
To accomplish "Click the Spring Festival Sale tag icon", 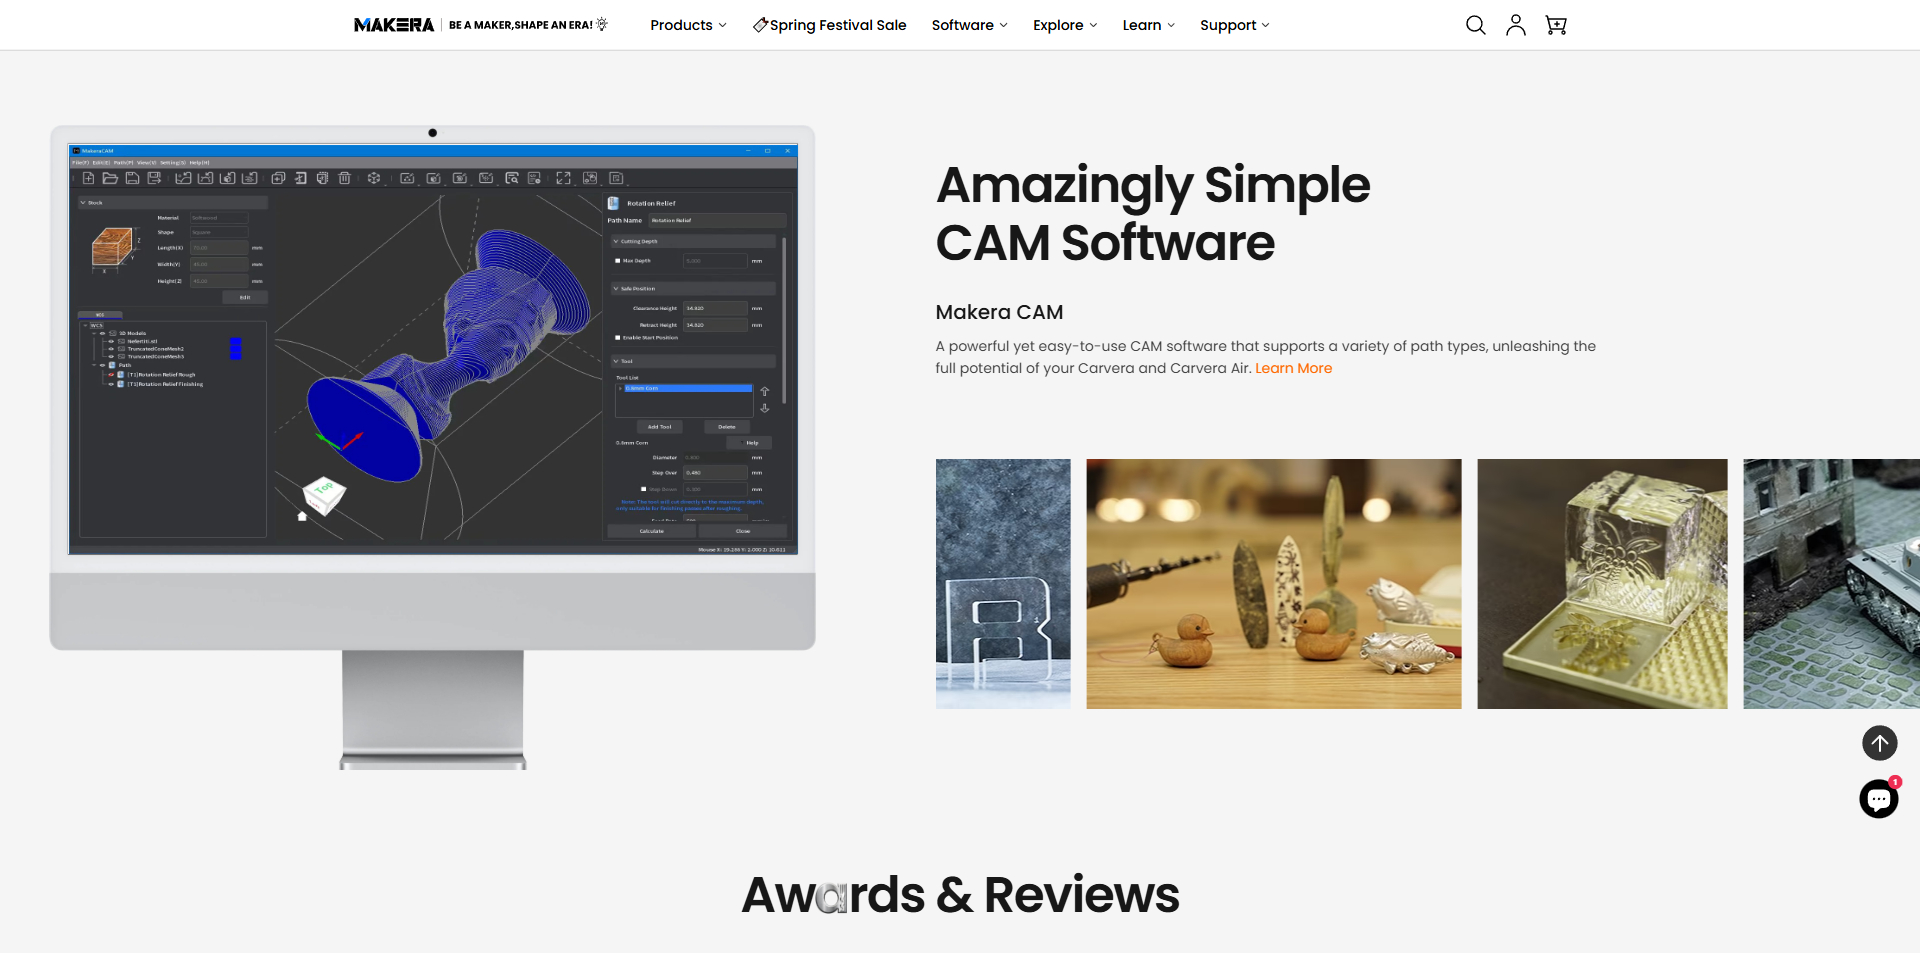I will click(x=760, y=25).
